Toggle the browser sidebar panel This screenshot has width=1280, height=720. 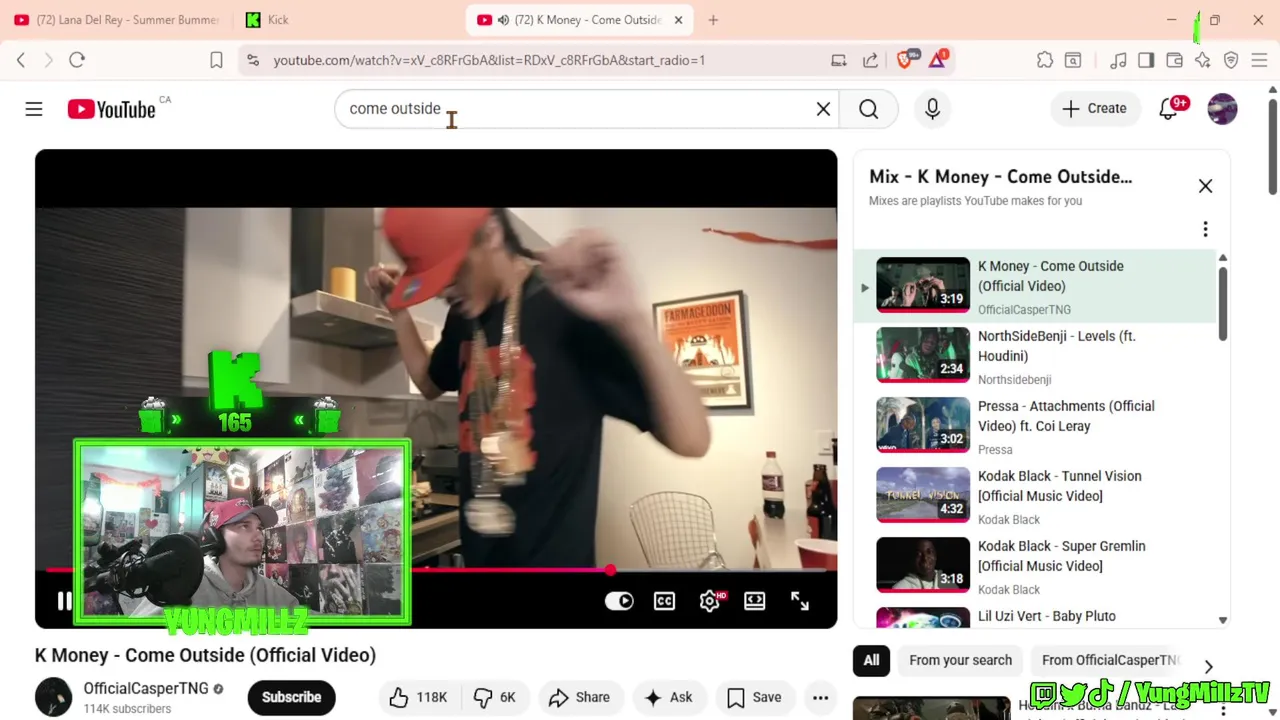[1146, 60]
